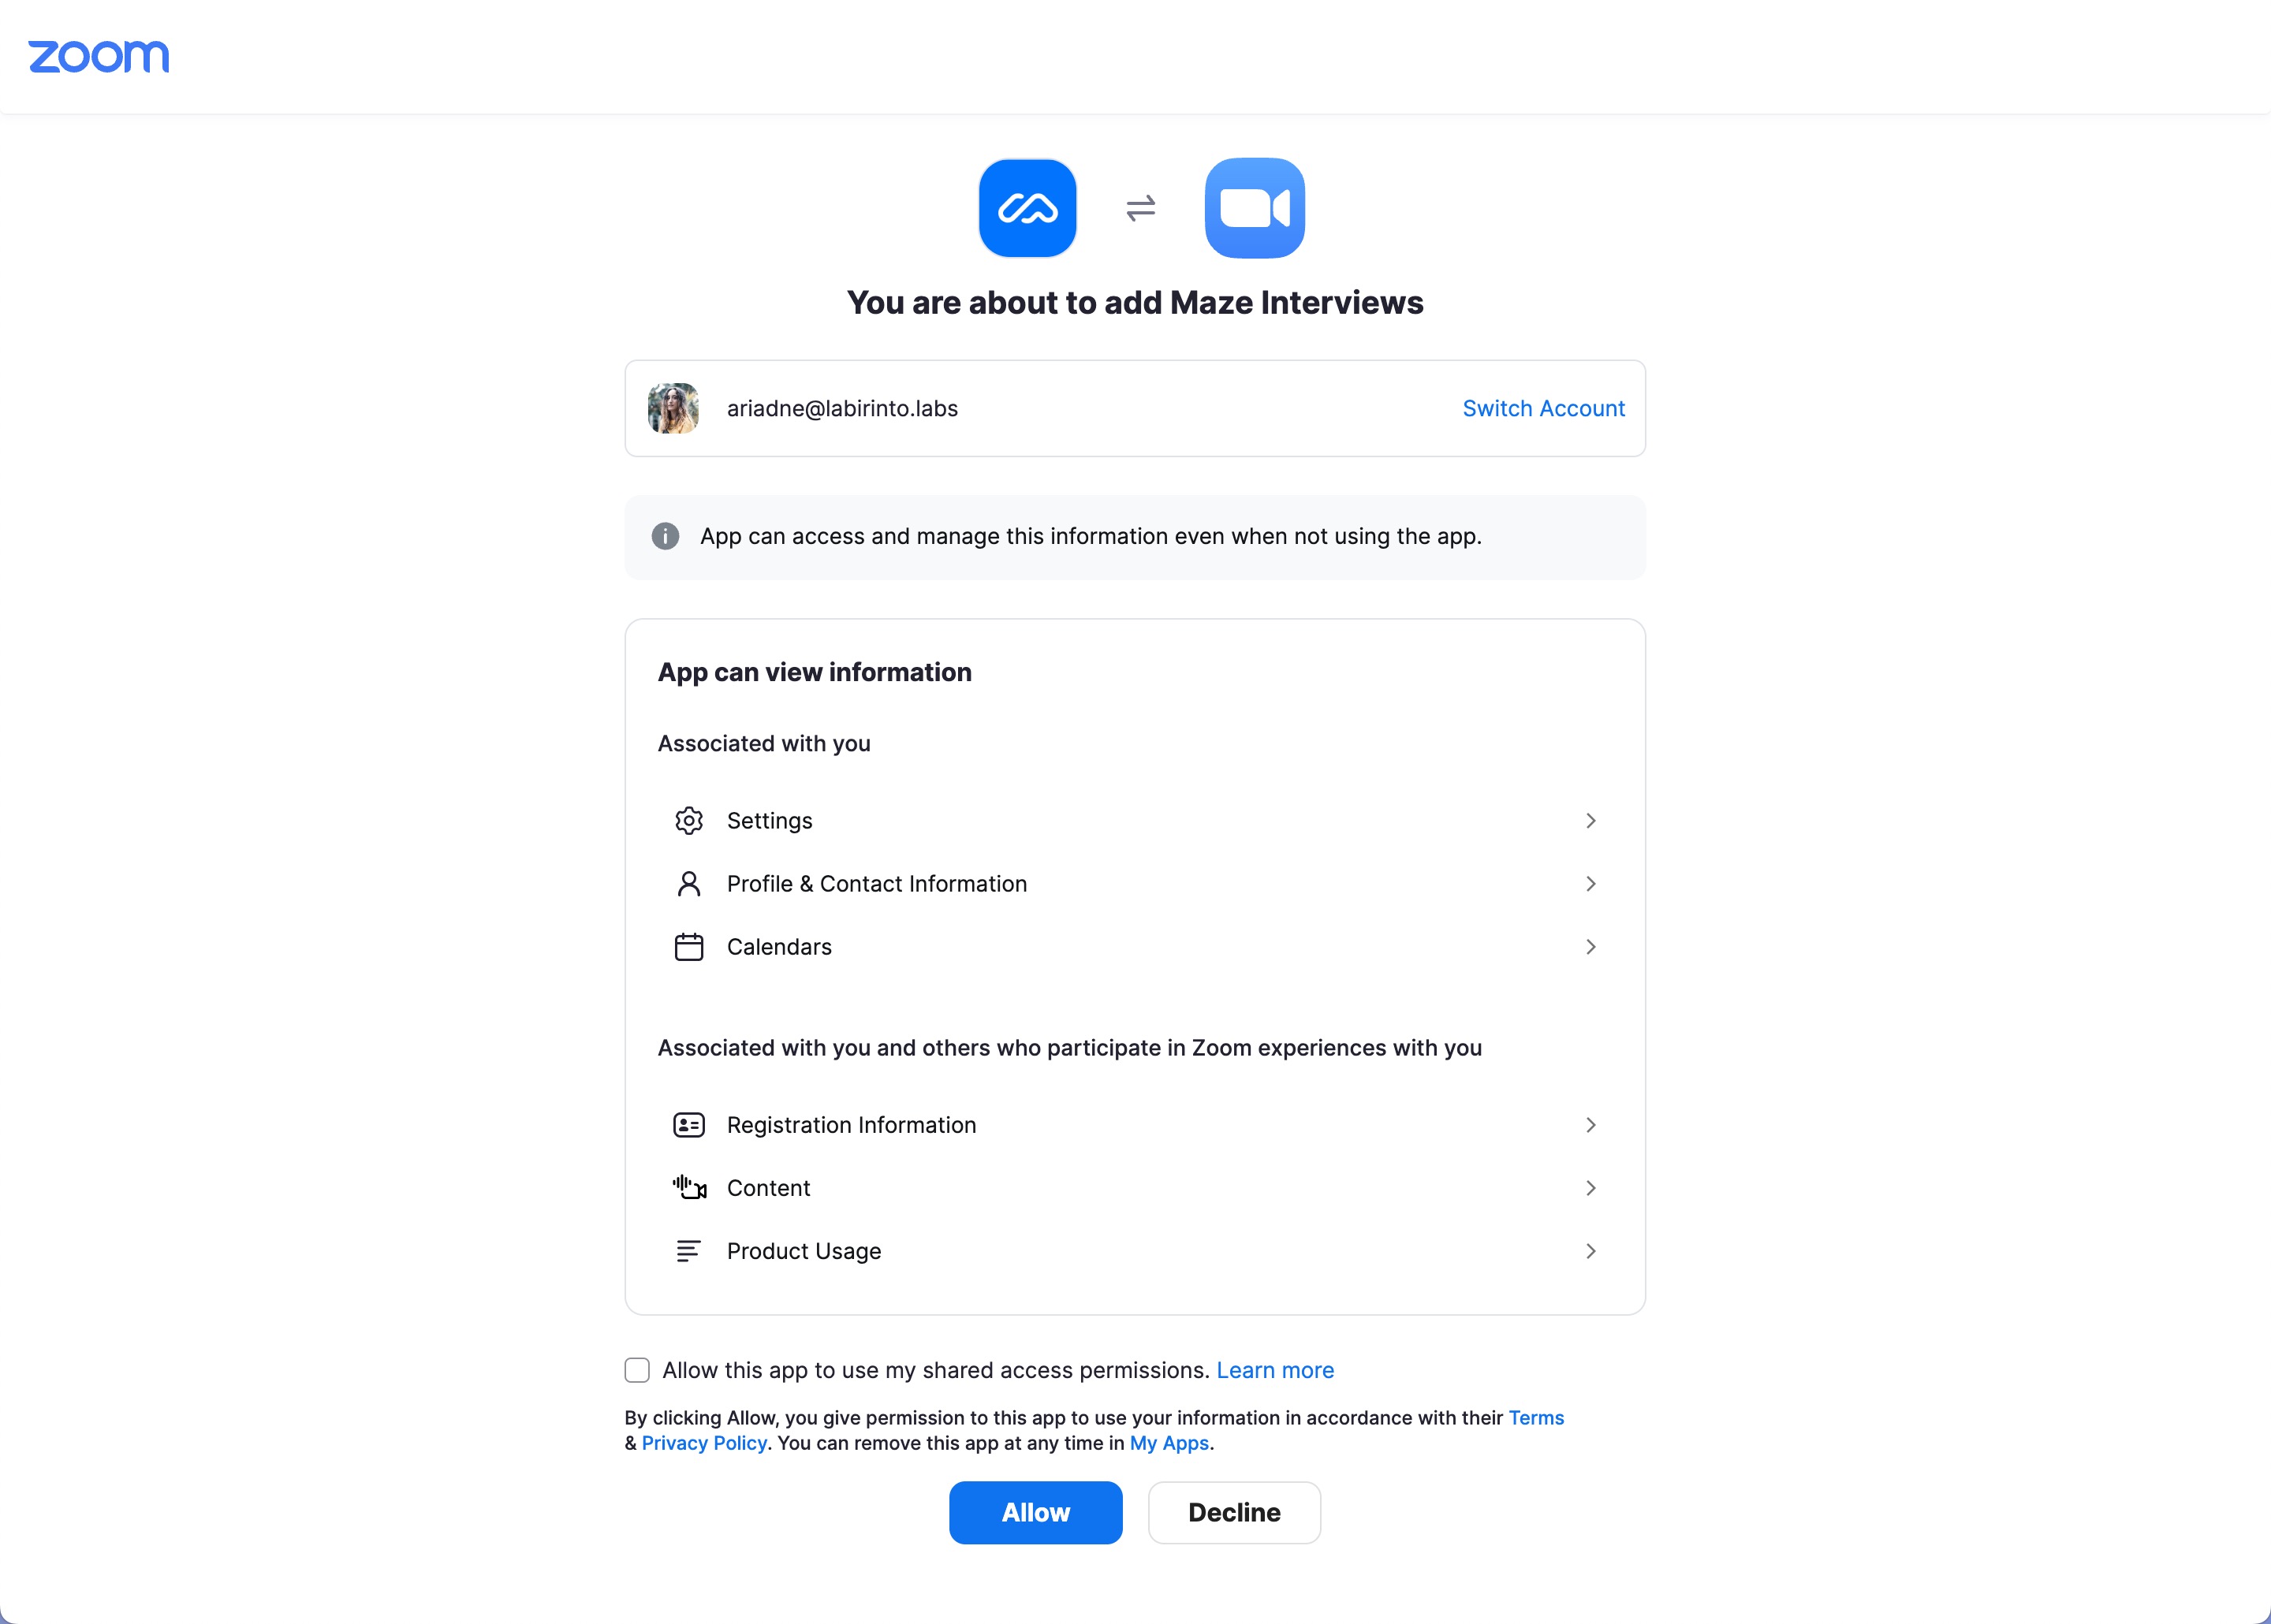Click the Product Usage list icon
This screenshot has height=1624, width=2271.
click(x=689, y=1250)
